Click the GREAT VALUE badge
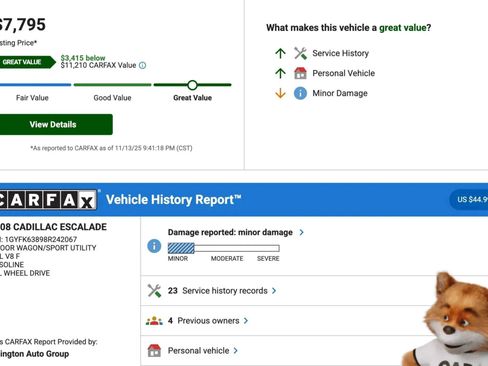Viewport: 488px width, 366px height. (x=27, y=62)
